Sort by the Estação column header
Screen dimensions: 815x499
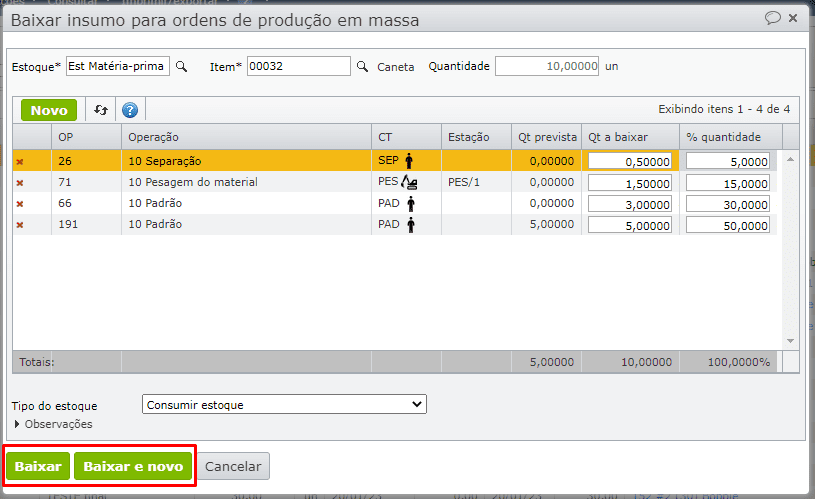coord(477,137)
